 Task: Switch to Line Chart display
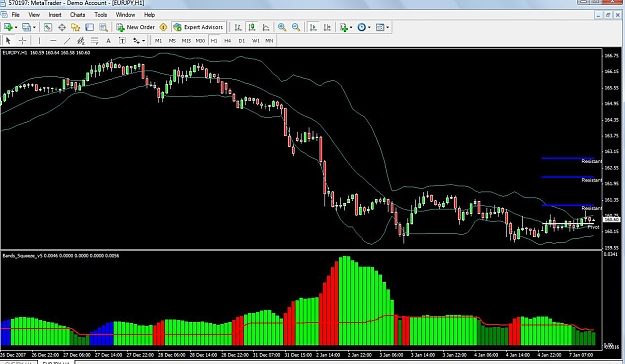click(266, 27)
